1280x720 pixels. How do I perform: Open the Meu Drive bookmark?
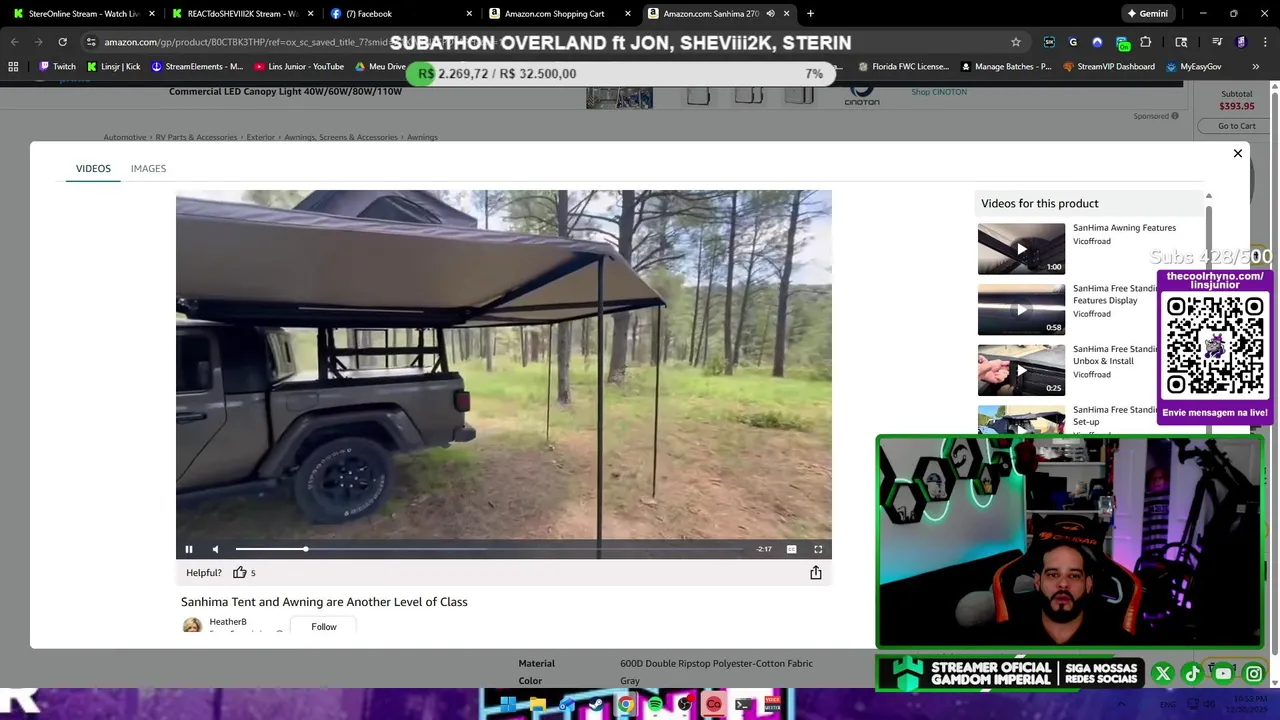[381, 67]
